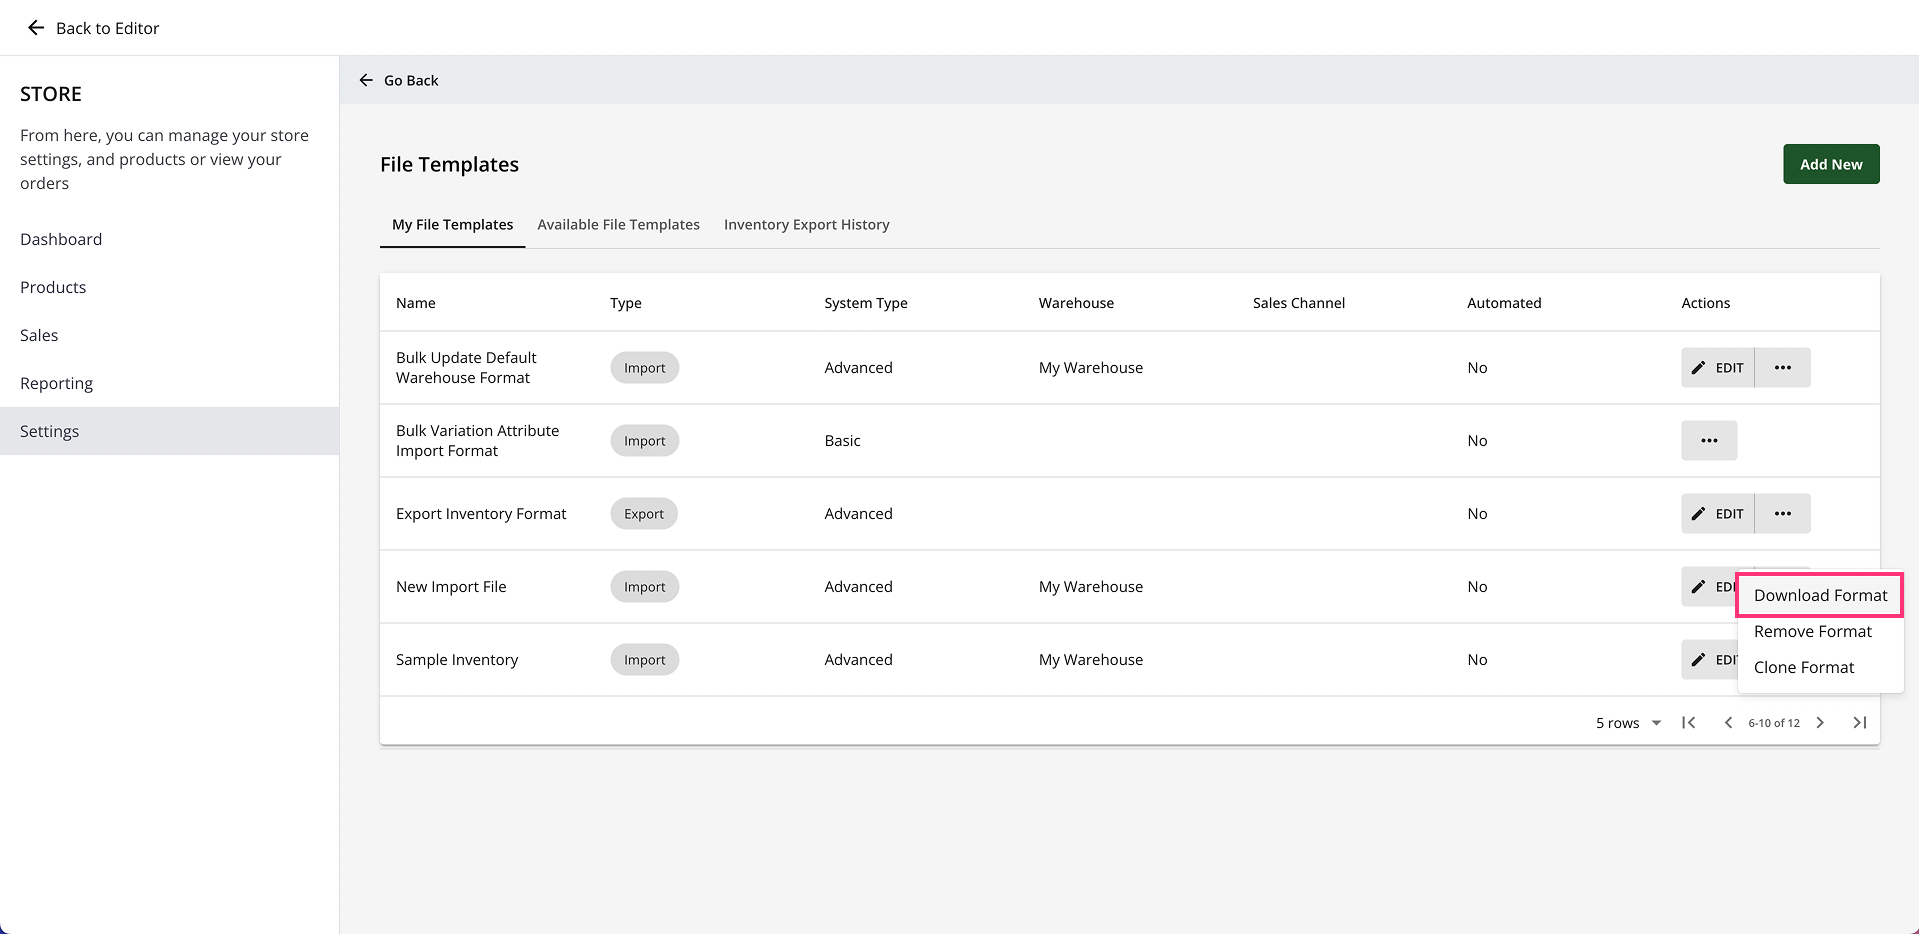The image size is (1920, 934).
Task: Go to next page of table
Action: tap(1820, 723)
